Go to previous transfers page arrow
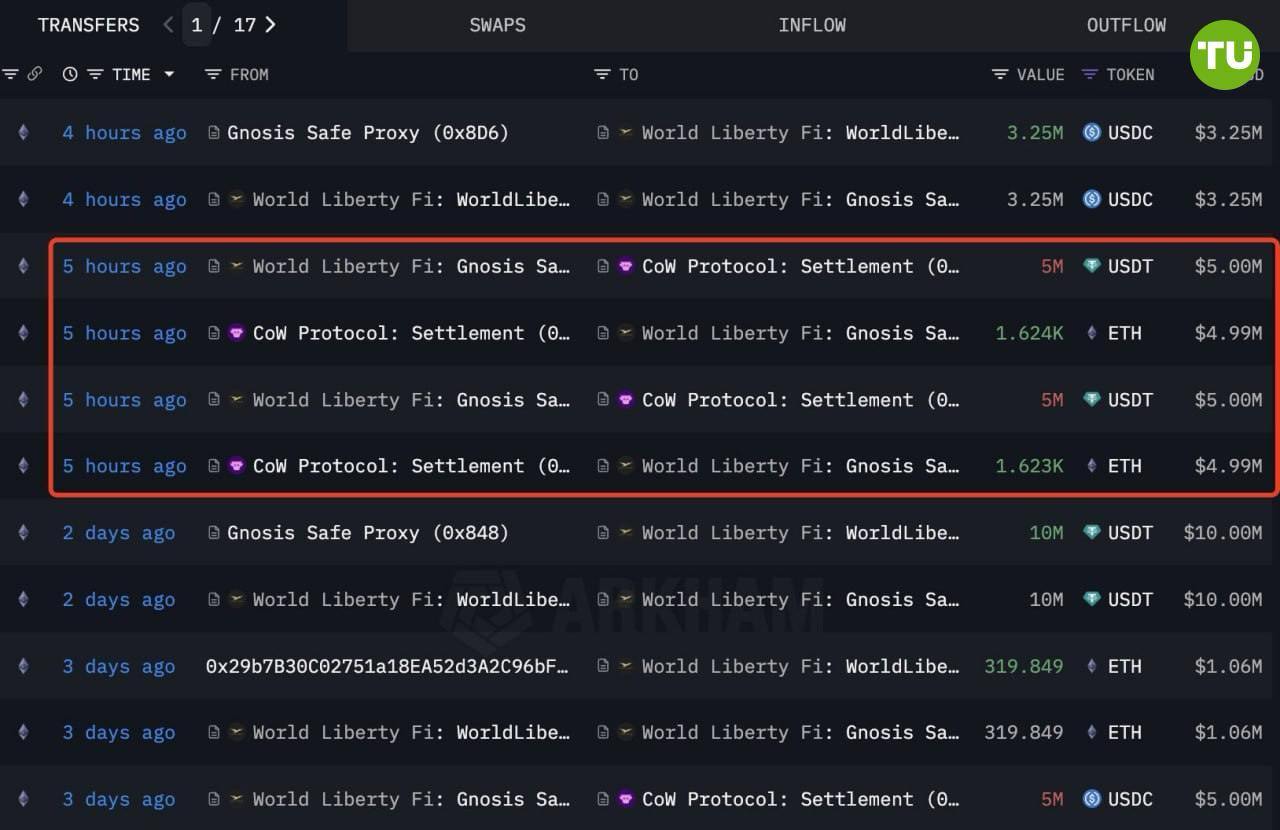This screenshot has width=1280, height=830. click(x=168, y=25)
